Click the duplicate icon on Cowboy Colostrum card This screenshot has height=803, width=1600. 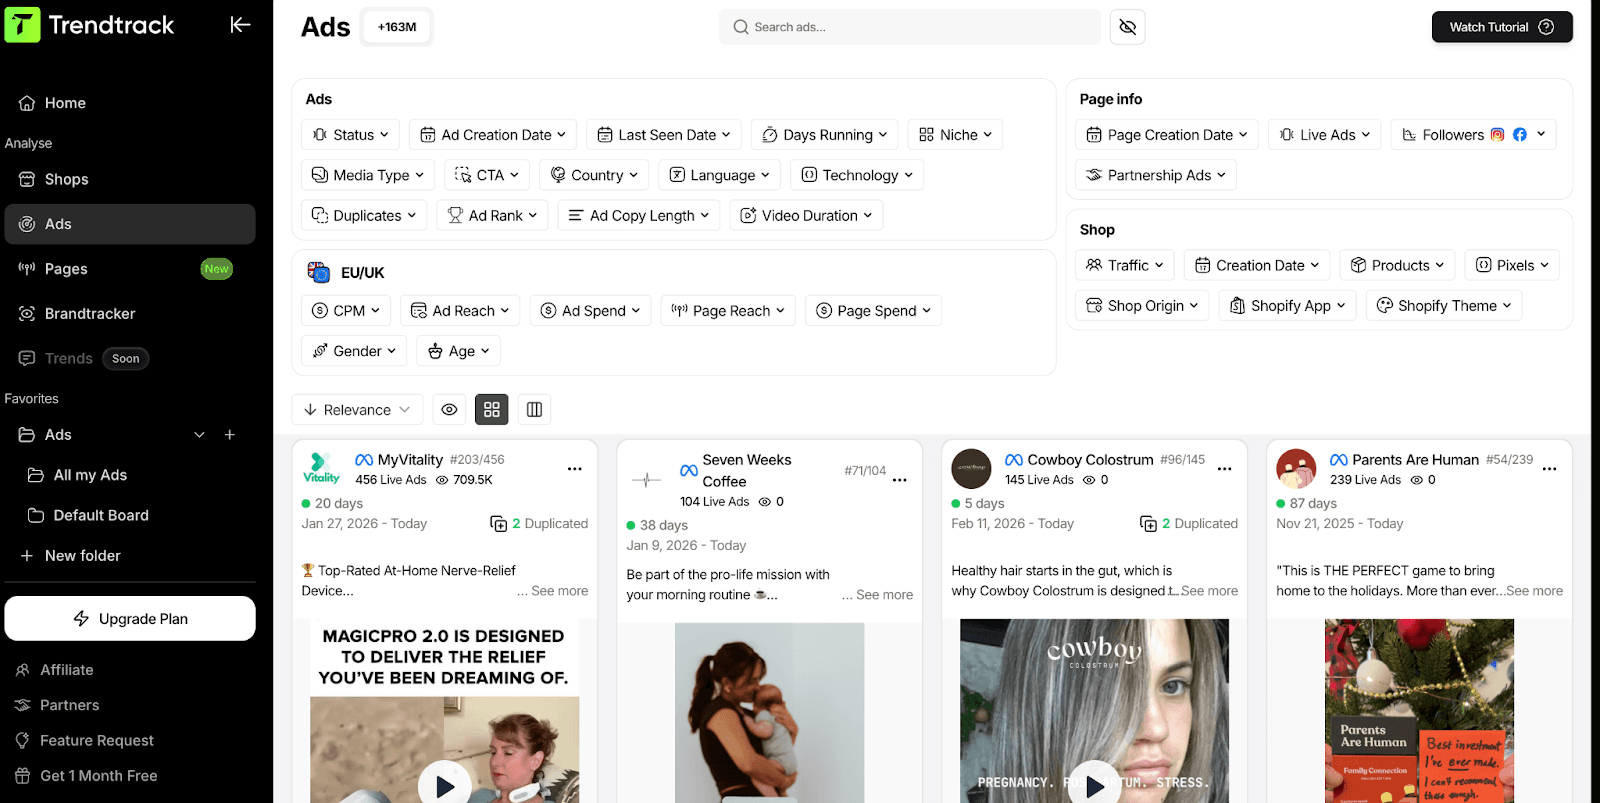pos(1148,524)
